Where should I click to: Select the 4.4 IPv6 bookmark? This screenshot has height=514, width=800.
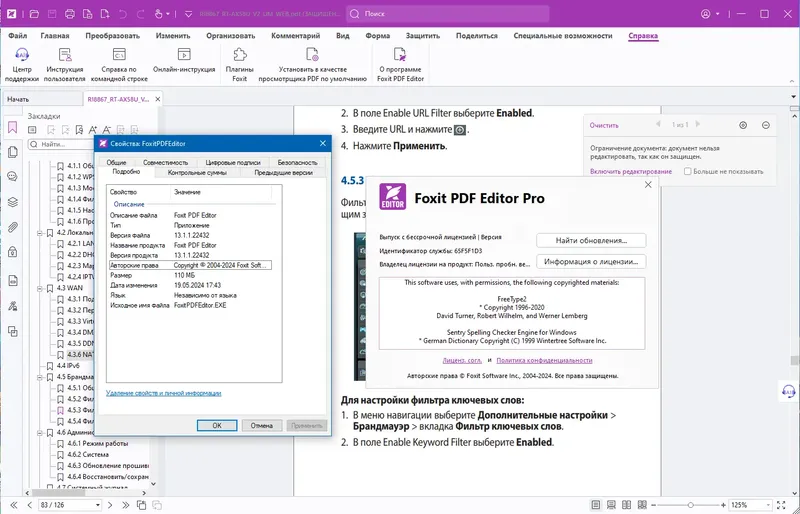(68, 366)
